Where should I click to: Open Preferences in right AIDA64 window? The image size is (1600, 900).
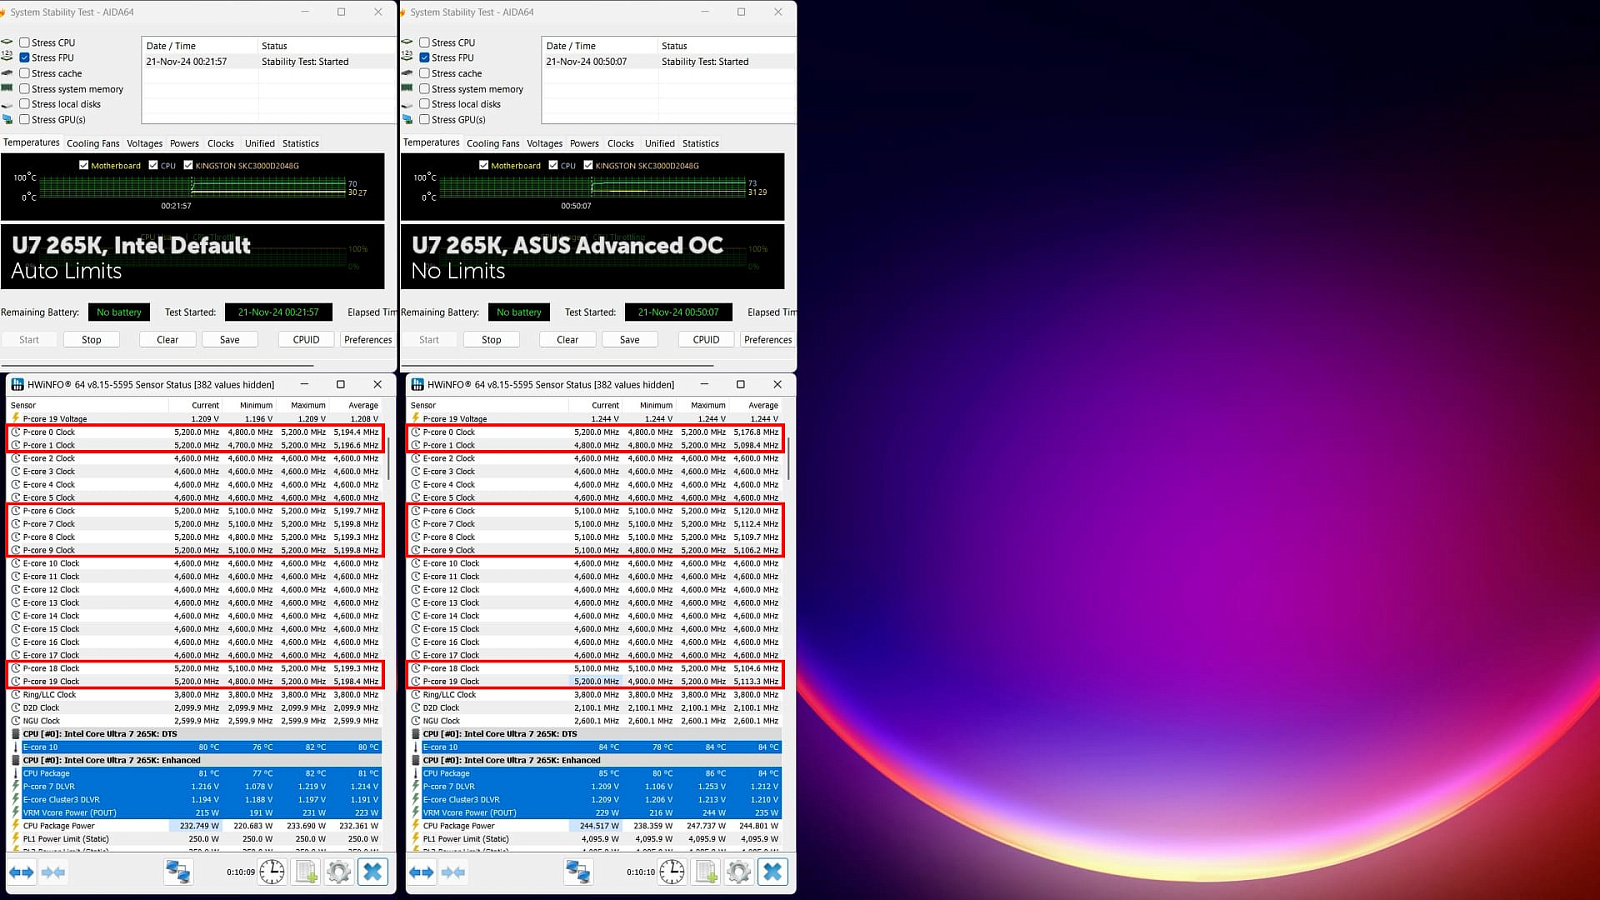(768, 339)
